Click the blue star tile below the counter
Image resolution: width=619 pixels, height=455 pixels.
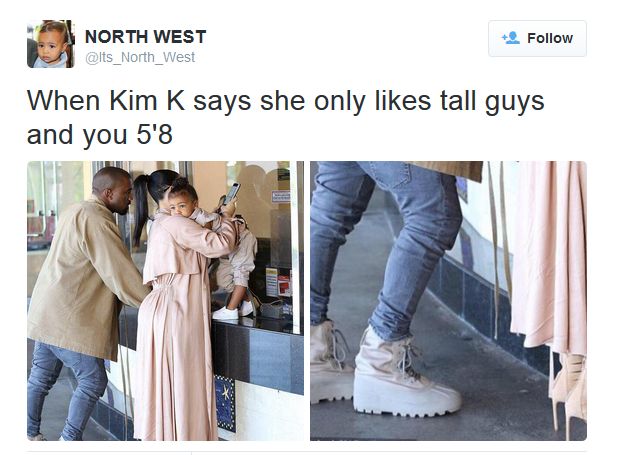pos(225,402)
